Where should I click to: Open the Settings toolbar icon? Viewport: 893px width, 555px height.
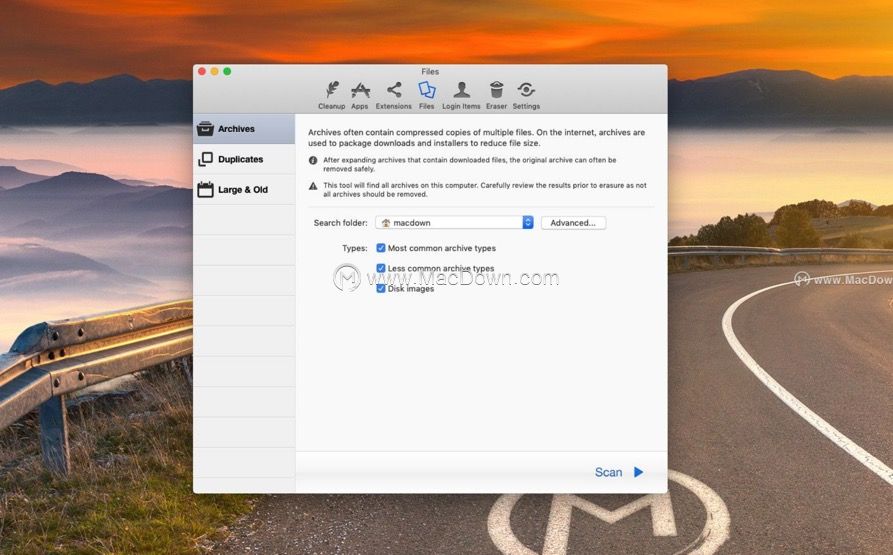526,95
